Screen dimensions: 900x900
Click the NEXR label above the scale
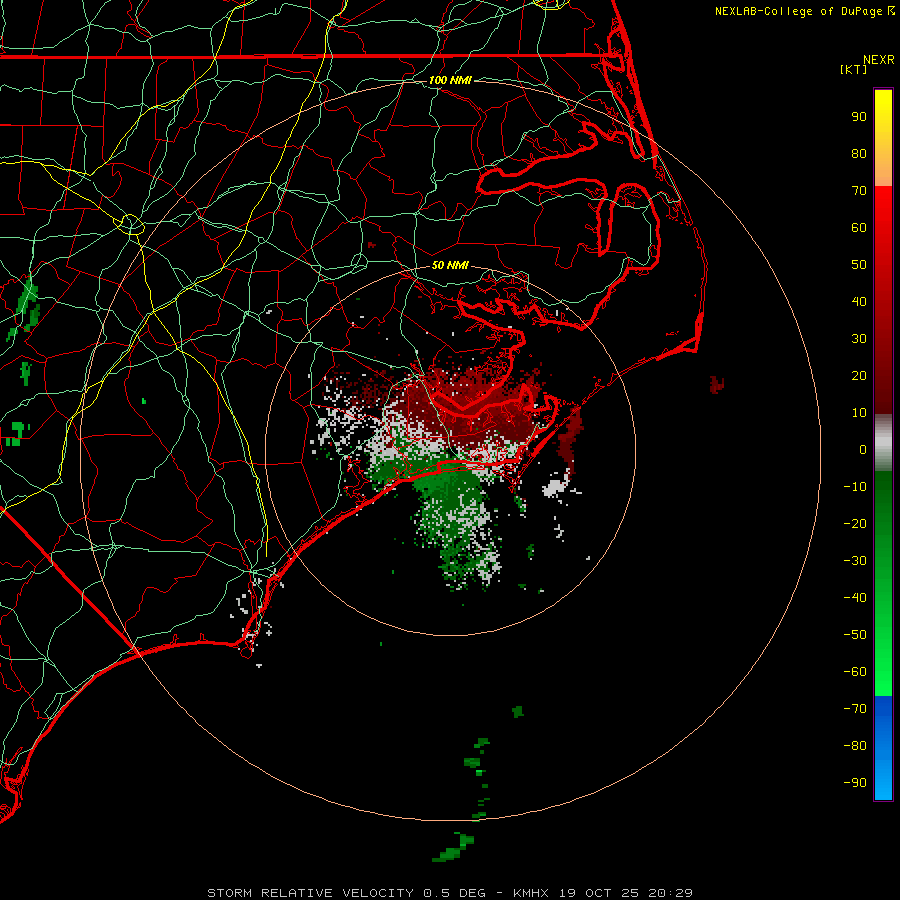click(x=878, y=60)
